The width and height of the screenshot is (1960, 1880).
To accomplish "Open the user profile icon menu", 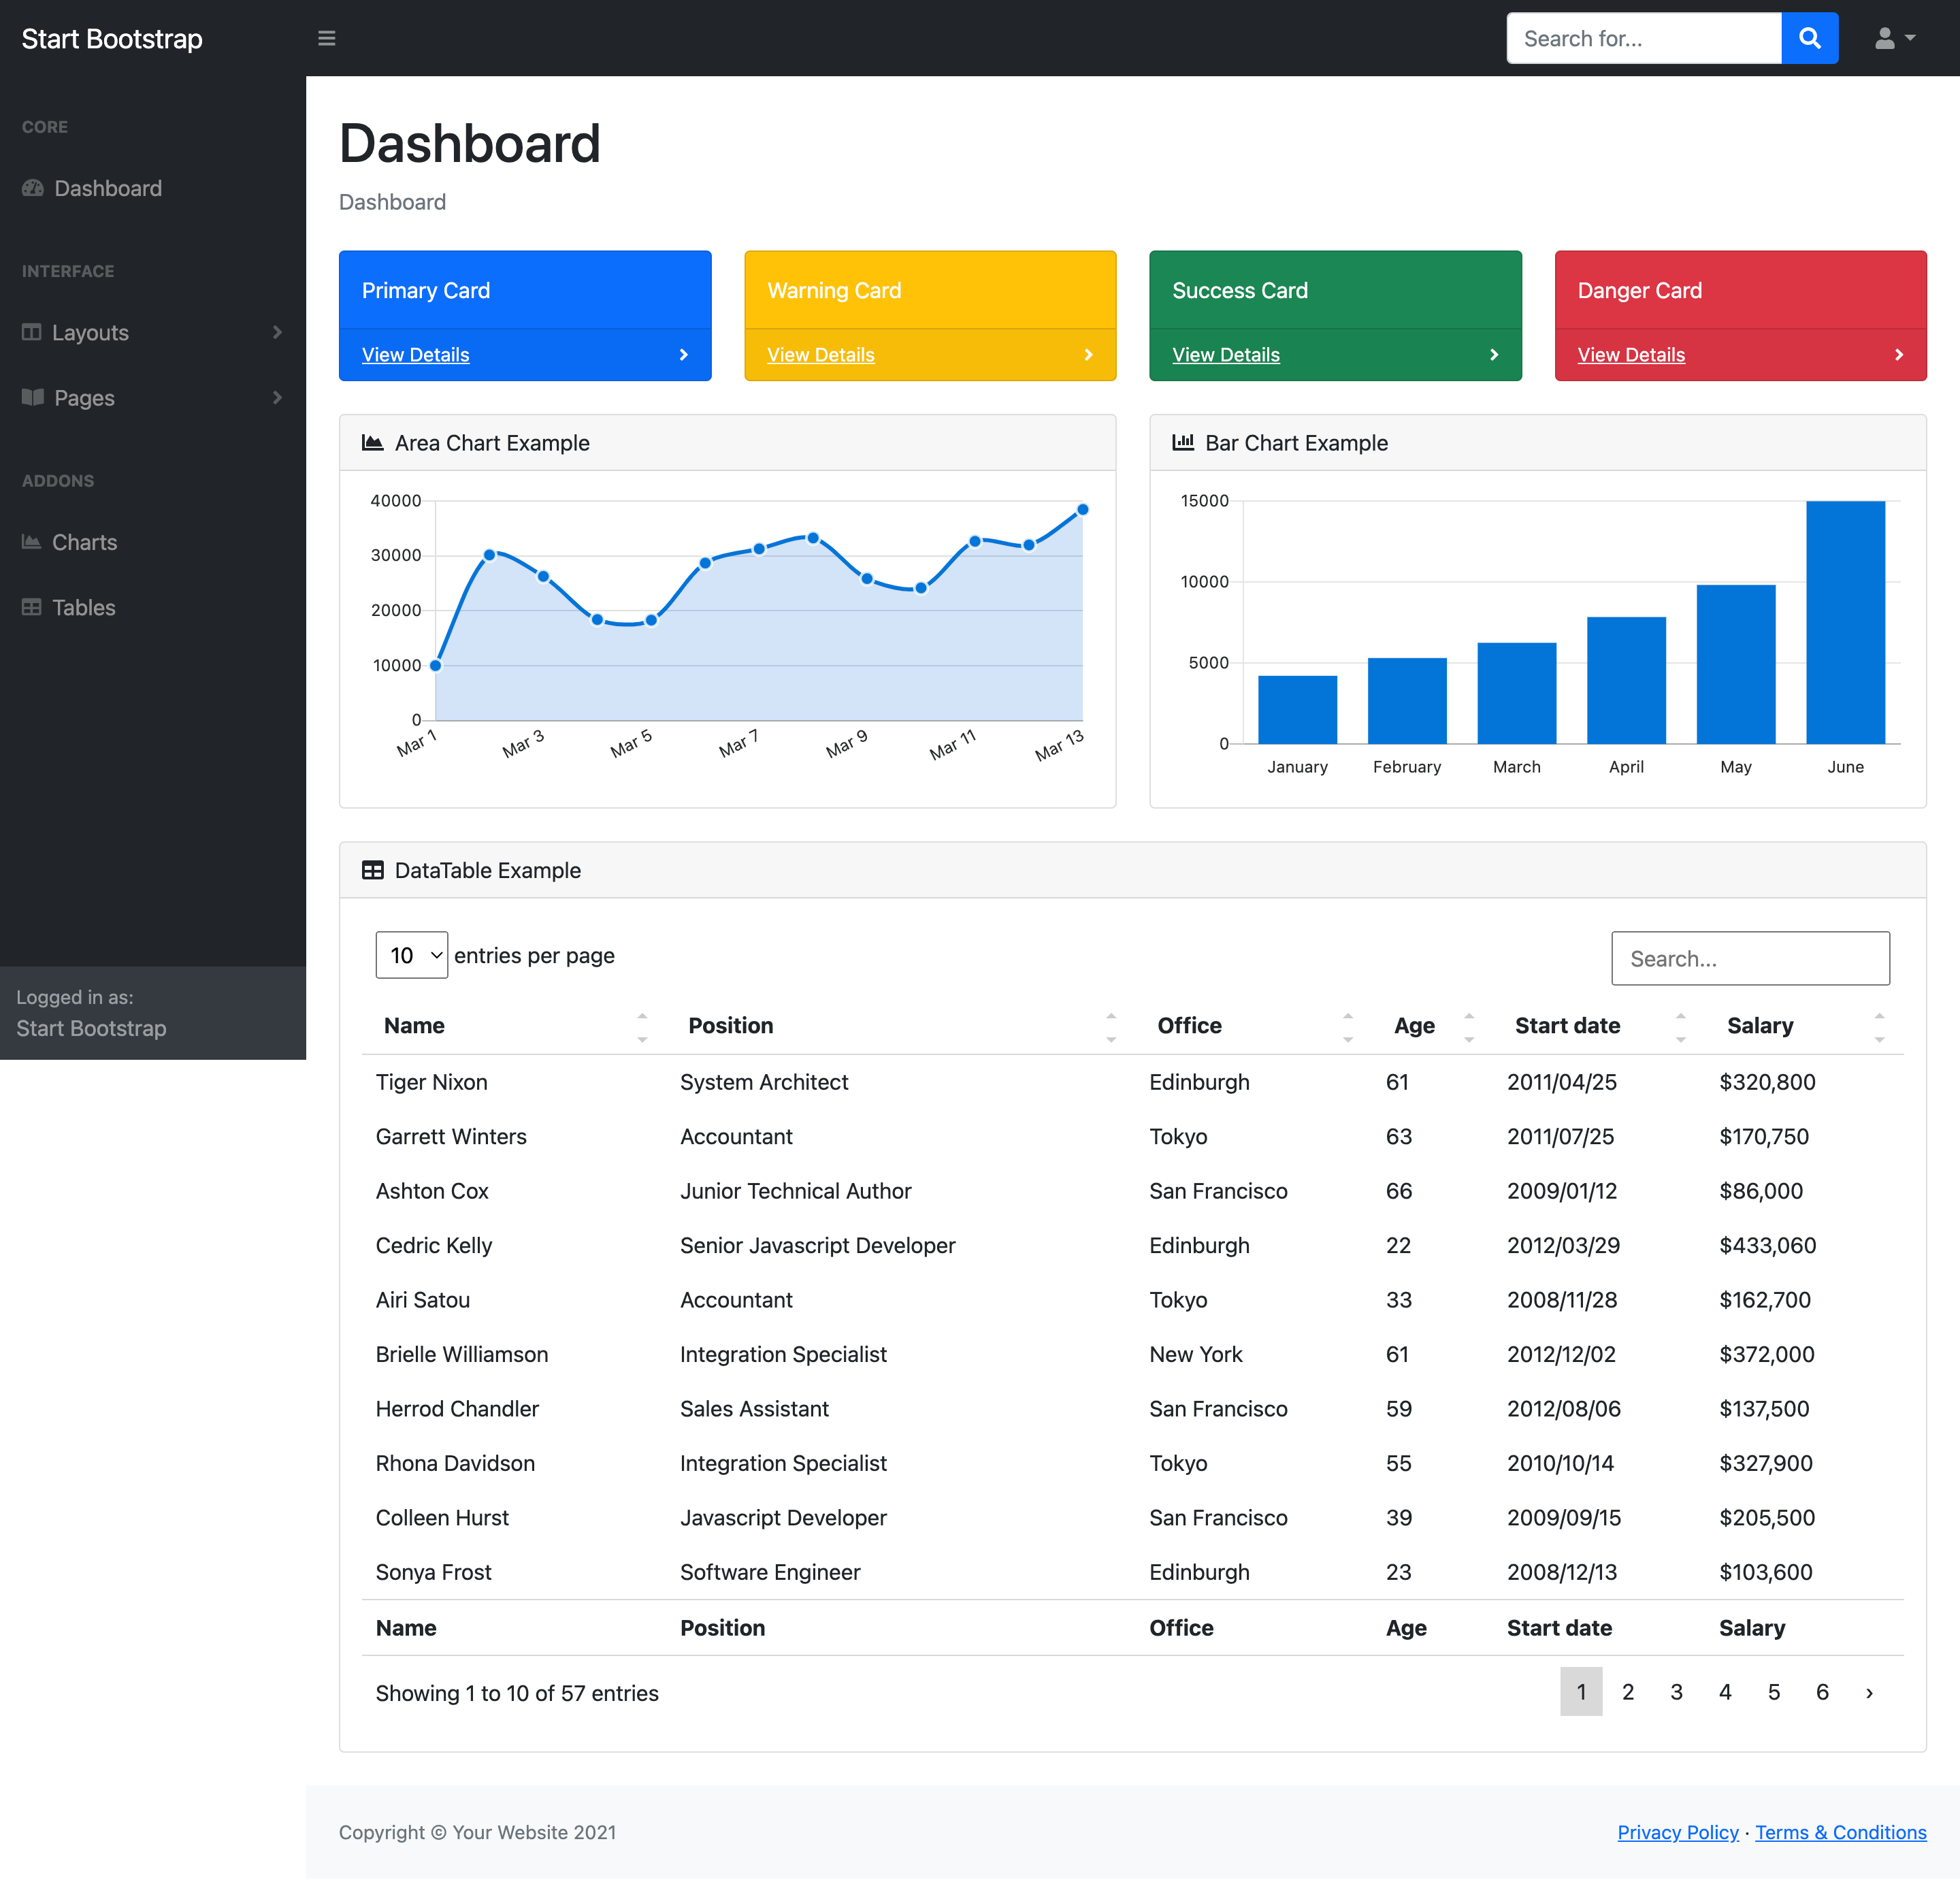I will click(x=1893, y=38).
